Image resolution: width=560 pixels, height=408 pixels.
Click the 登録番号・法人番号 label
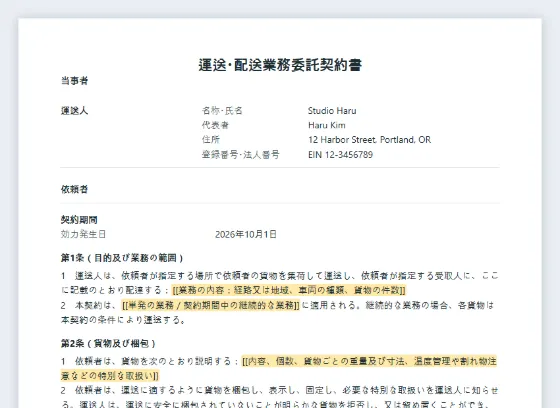click(241, 155)
